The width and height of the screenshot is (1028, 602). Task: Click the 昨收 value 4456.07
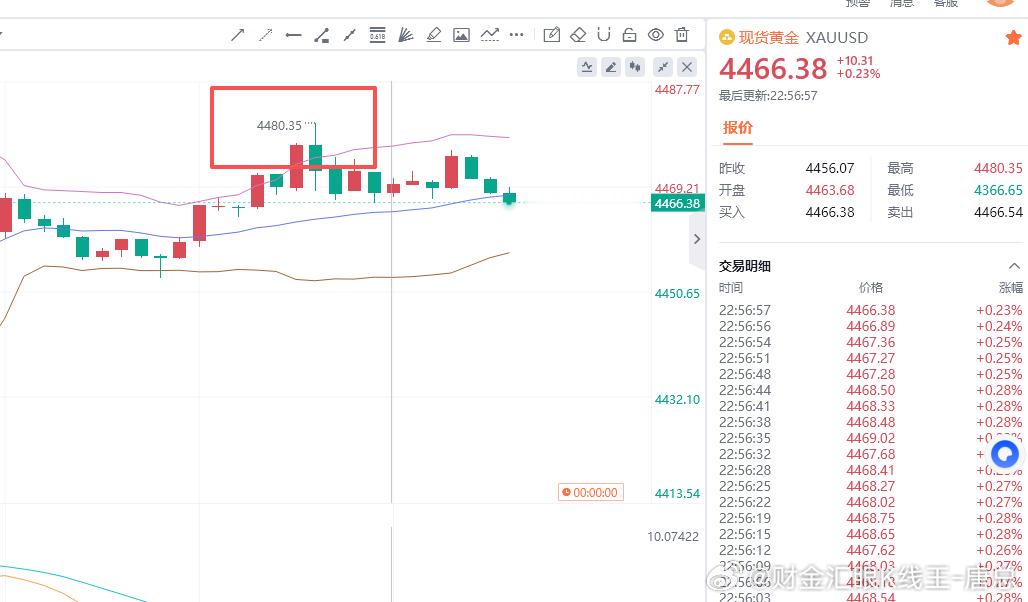pos(830,169)
